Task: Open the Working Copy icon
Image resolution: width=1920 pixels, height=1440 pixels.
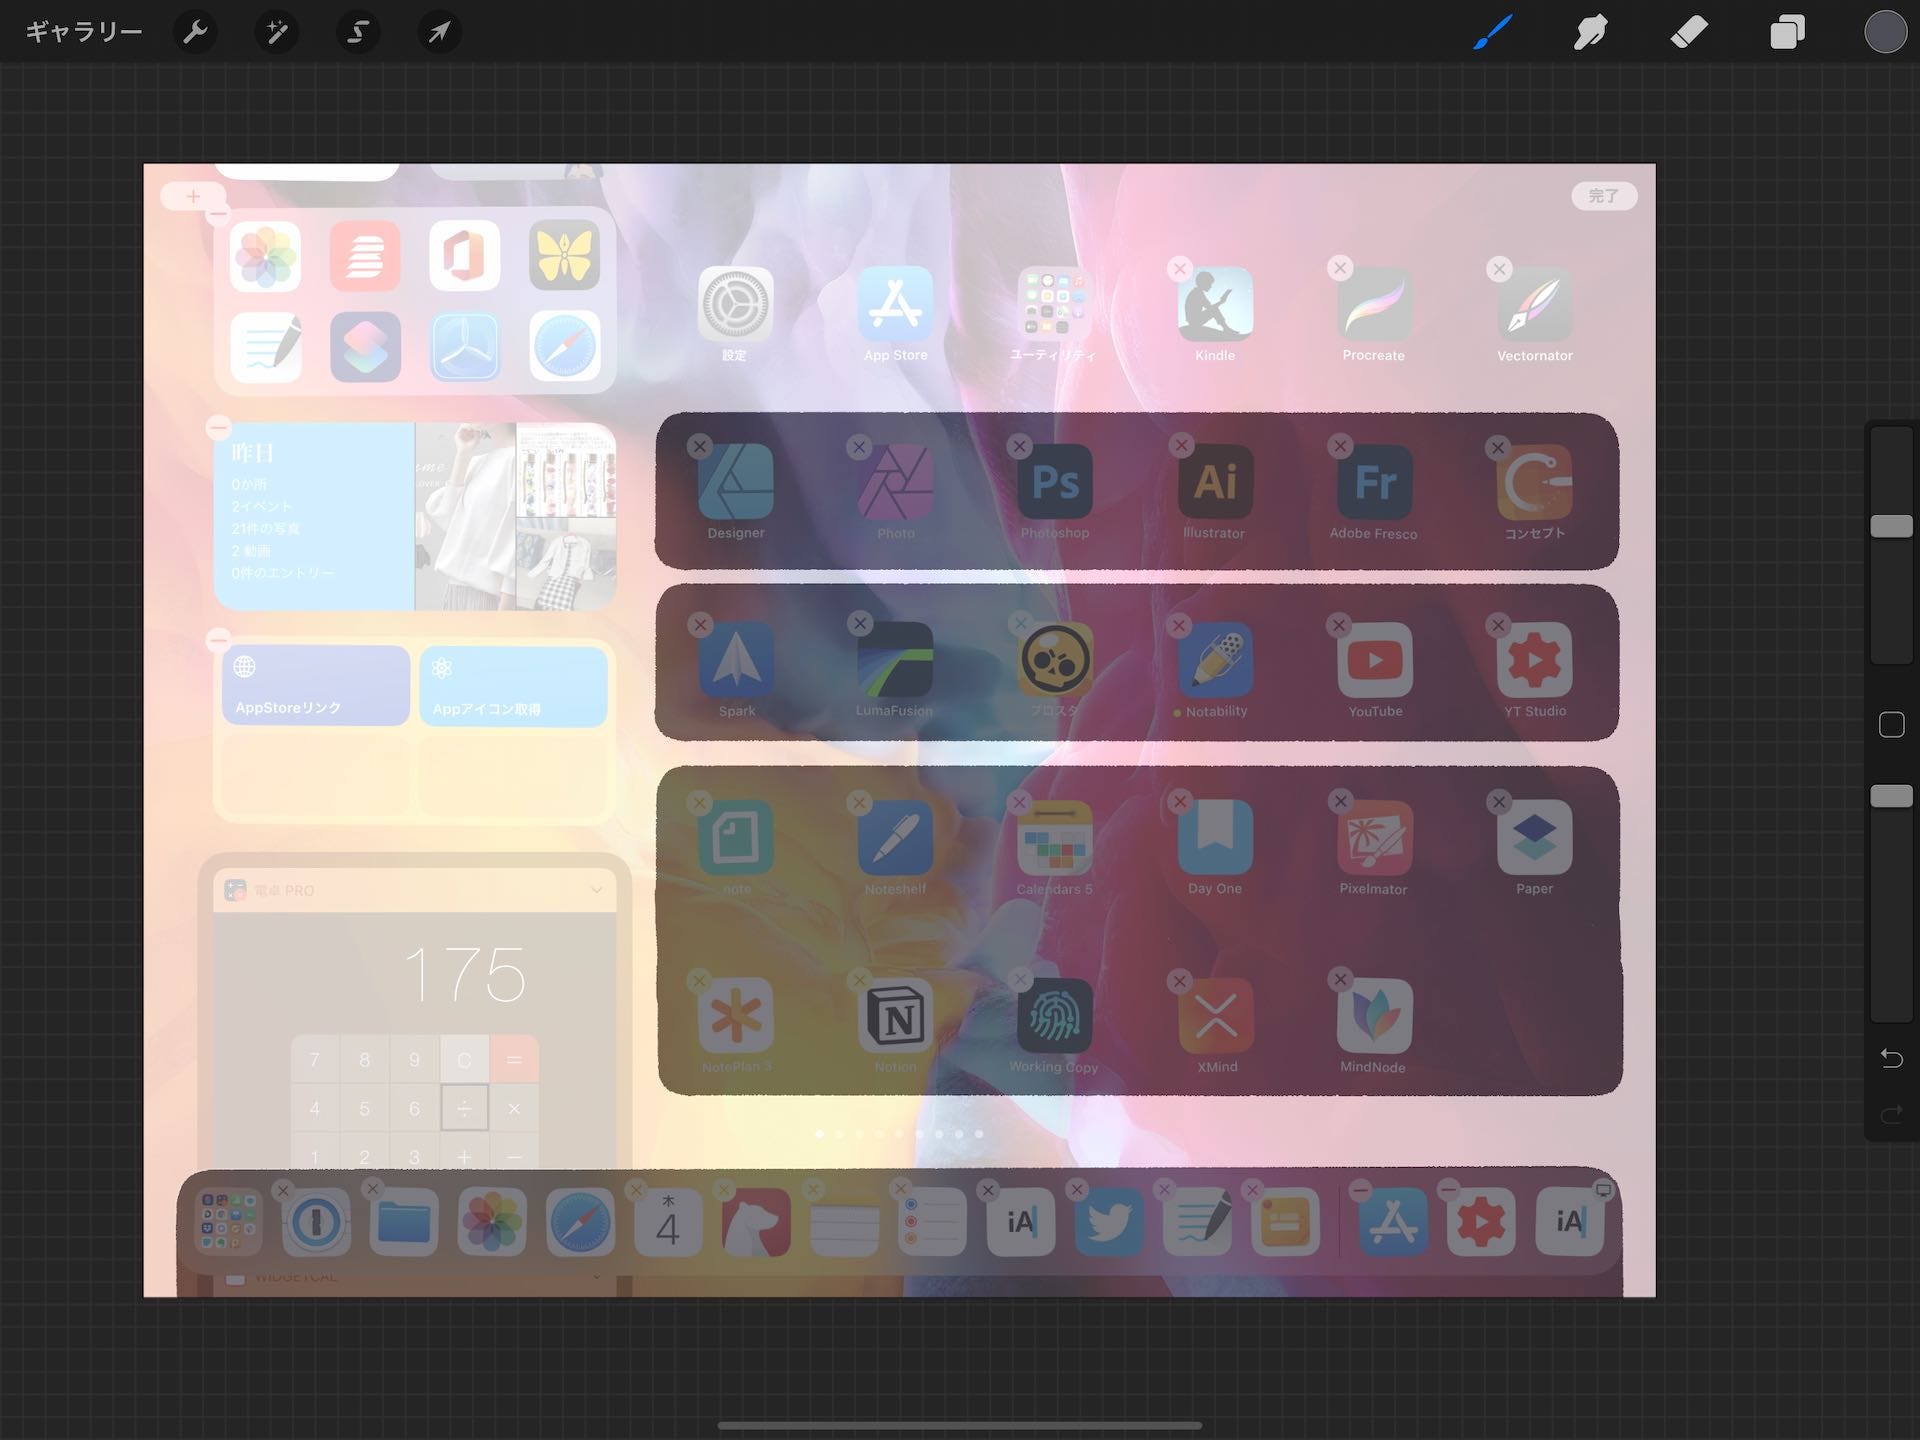Action: 1054,1016
